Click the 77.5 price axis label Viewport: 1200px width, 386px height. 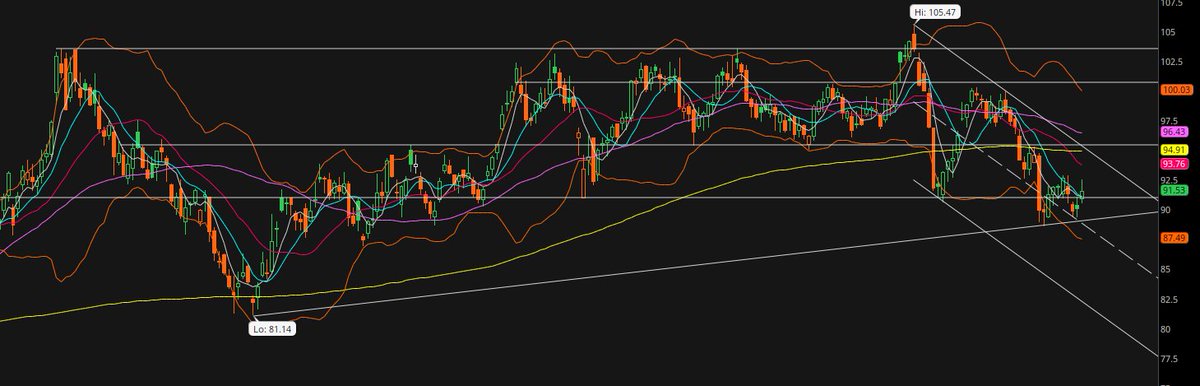pyautogui.click(x=1169, y=358)
